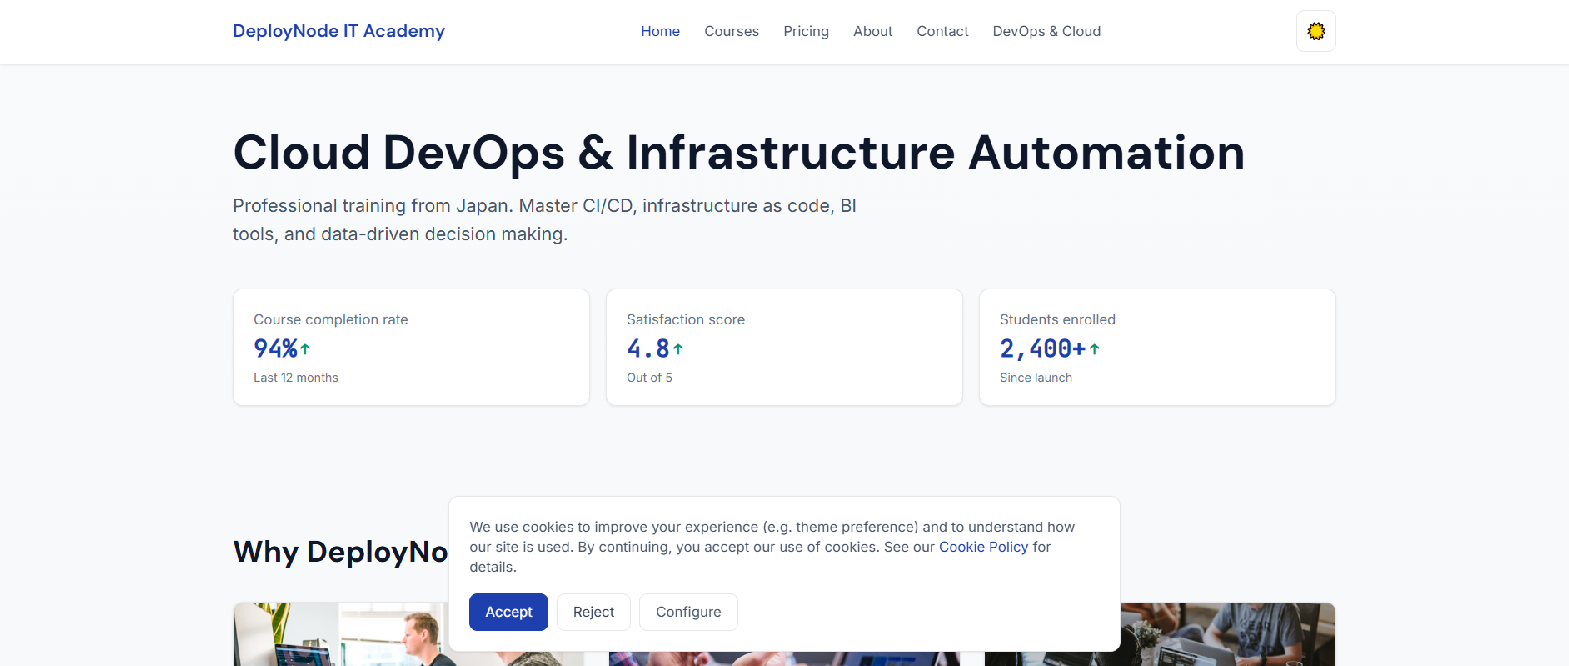Screen dimensions: 1569x666
Task: Select the DevOps & Cloud nav item
Action: [x=1046, y=31]
